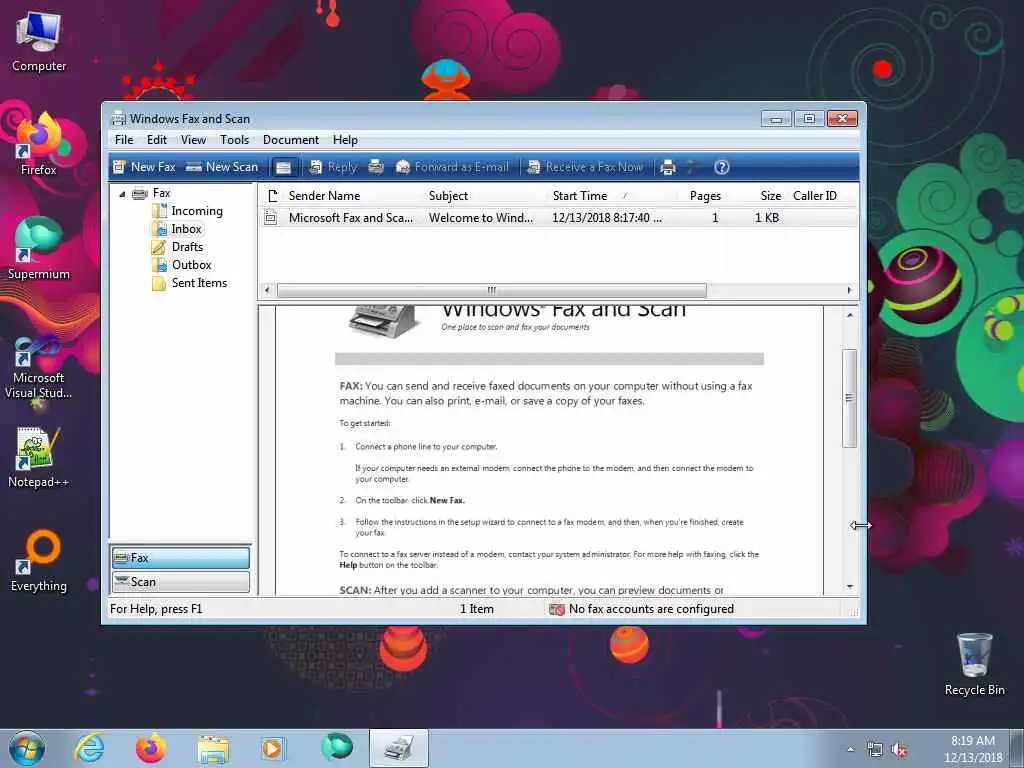1024x768 pixels.
Task: Select the Supermium desktop shortcut
Action: coord(39,248)
